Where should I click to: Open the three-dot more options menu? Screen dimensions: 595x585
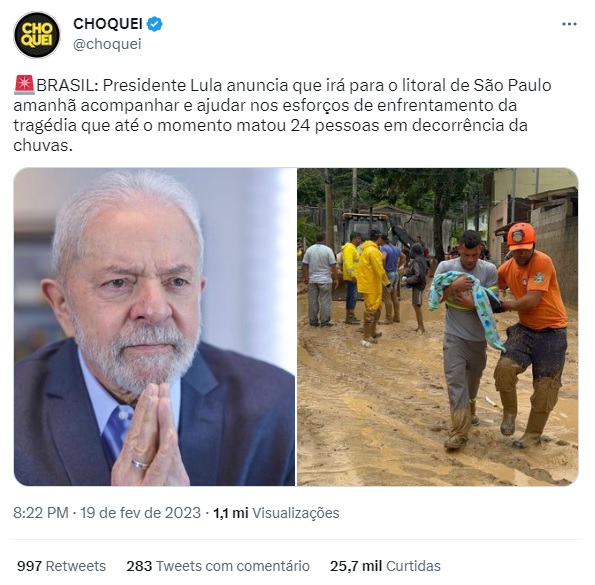point(569,24)
